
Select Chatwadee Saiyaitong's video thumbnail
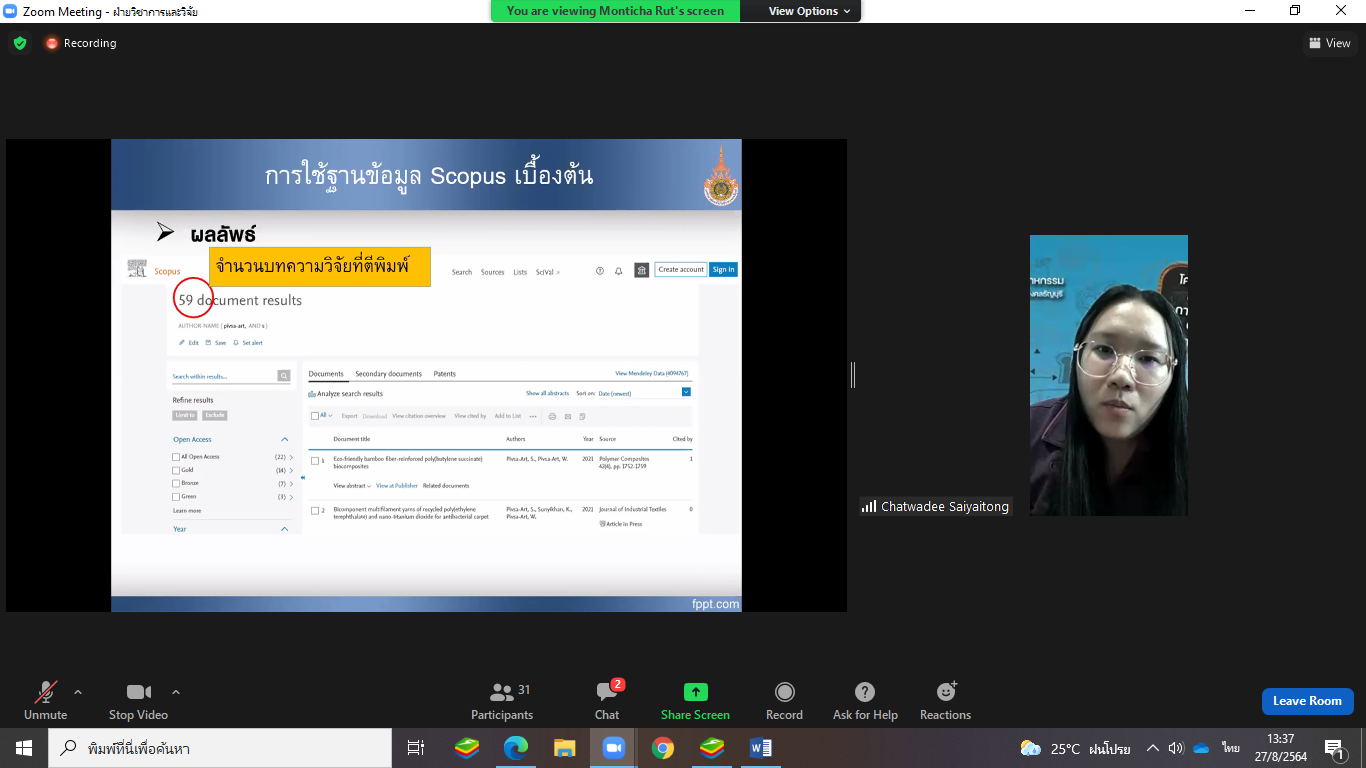click(x=1109, y=375)
